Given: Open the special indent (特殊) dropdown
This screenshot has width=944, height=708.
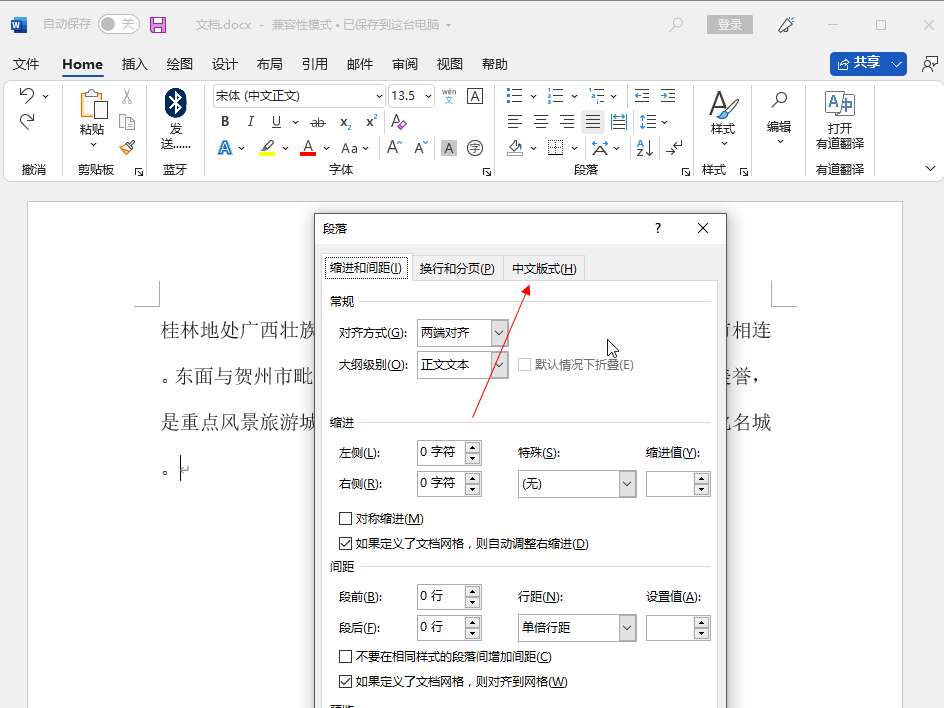Looking at the screenshot, I should 627,484.
